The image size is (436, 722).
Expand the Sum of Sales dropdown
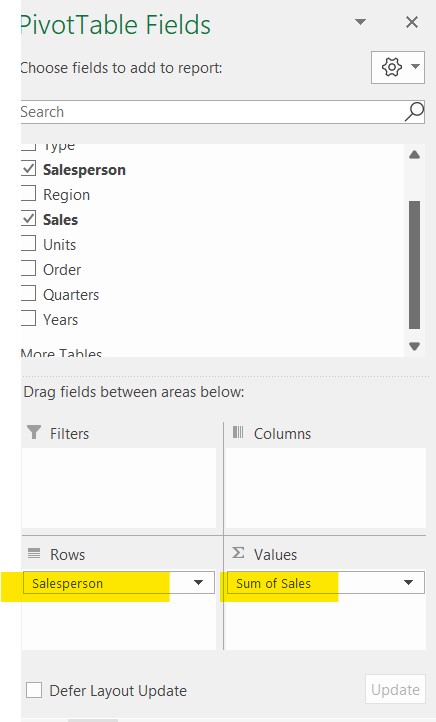[x=408, y=582]
